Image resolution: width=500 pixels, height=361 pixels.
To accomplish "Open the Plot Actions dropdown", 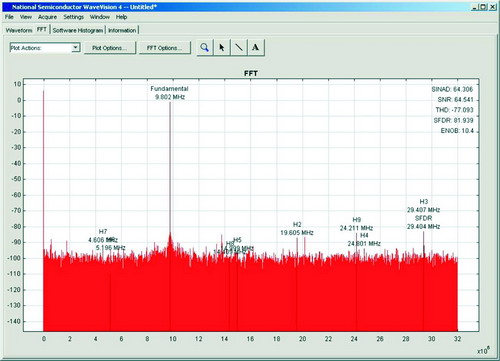I will point(45,48).
